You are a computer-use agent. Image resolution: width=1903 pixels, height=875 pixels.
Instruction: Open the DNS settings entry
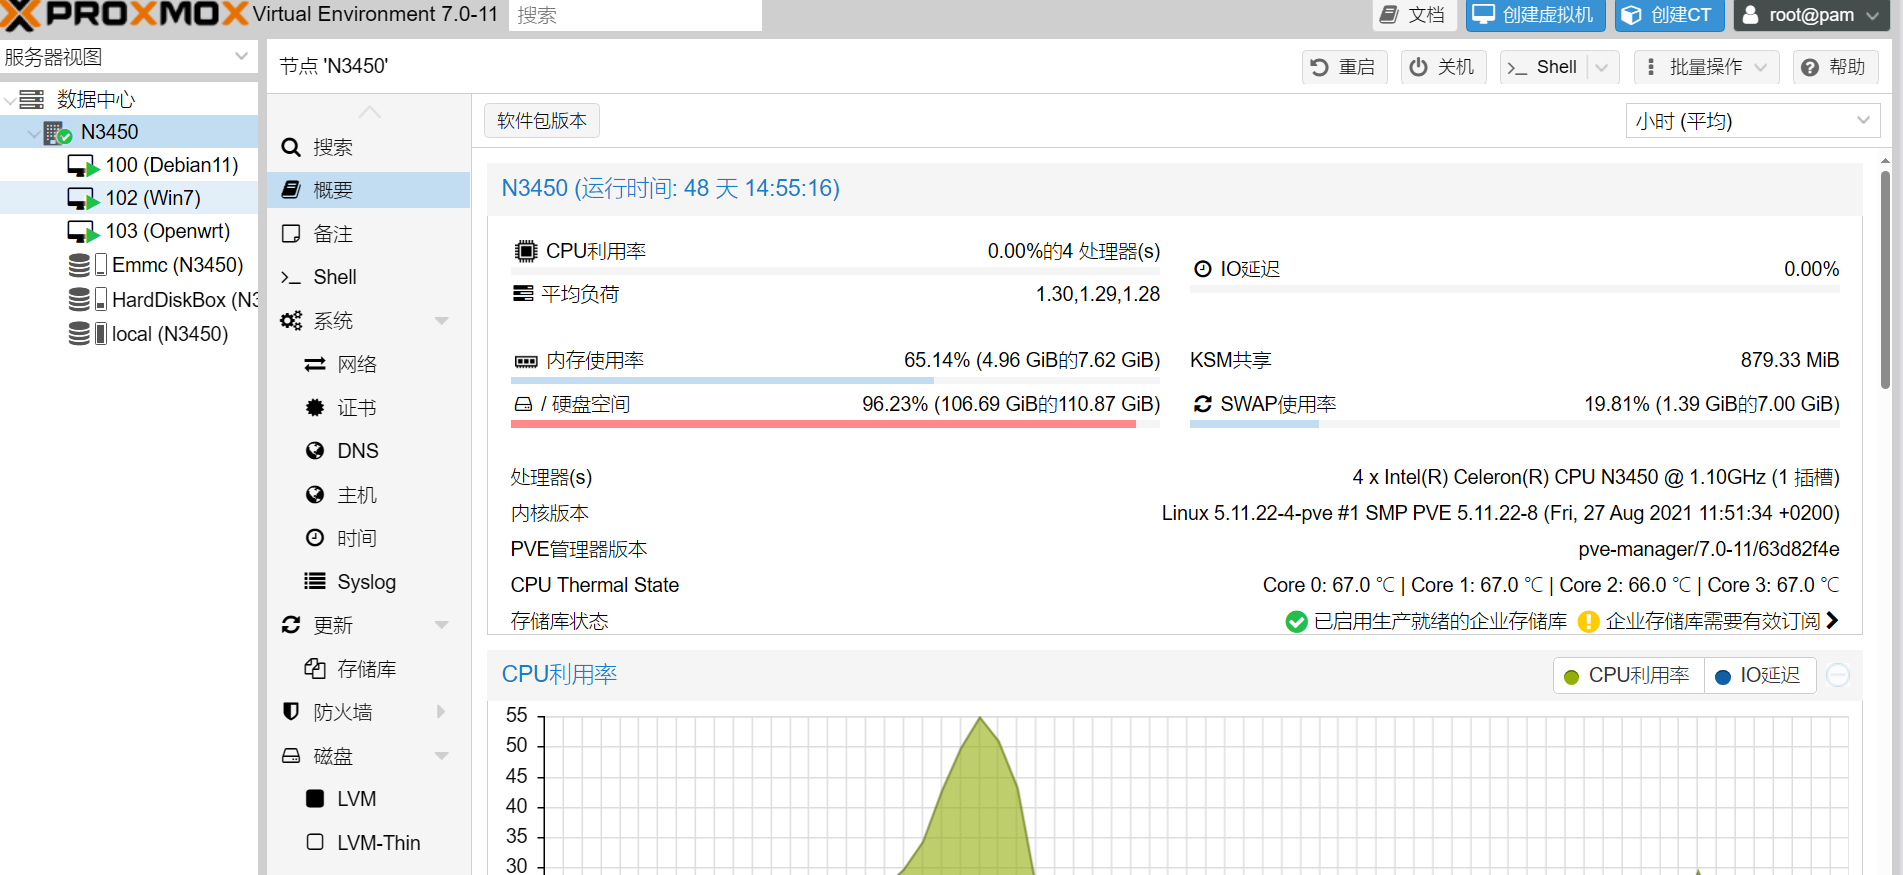tap(357, 451)
